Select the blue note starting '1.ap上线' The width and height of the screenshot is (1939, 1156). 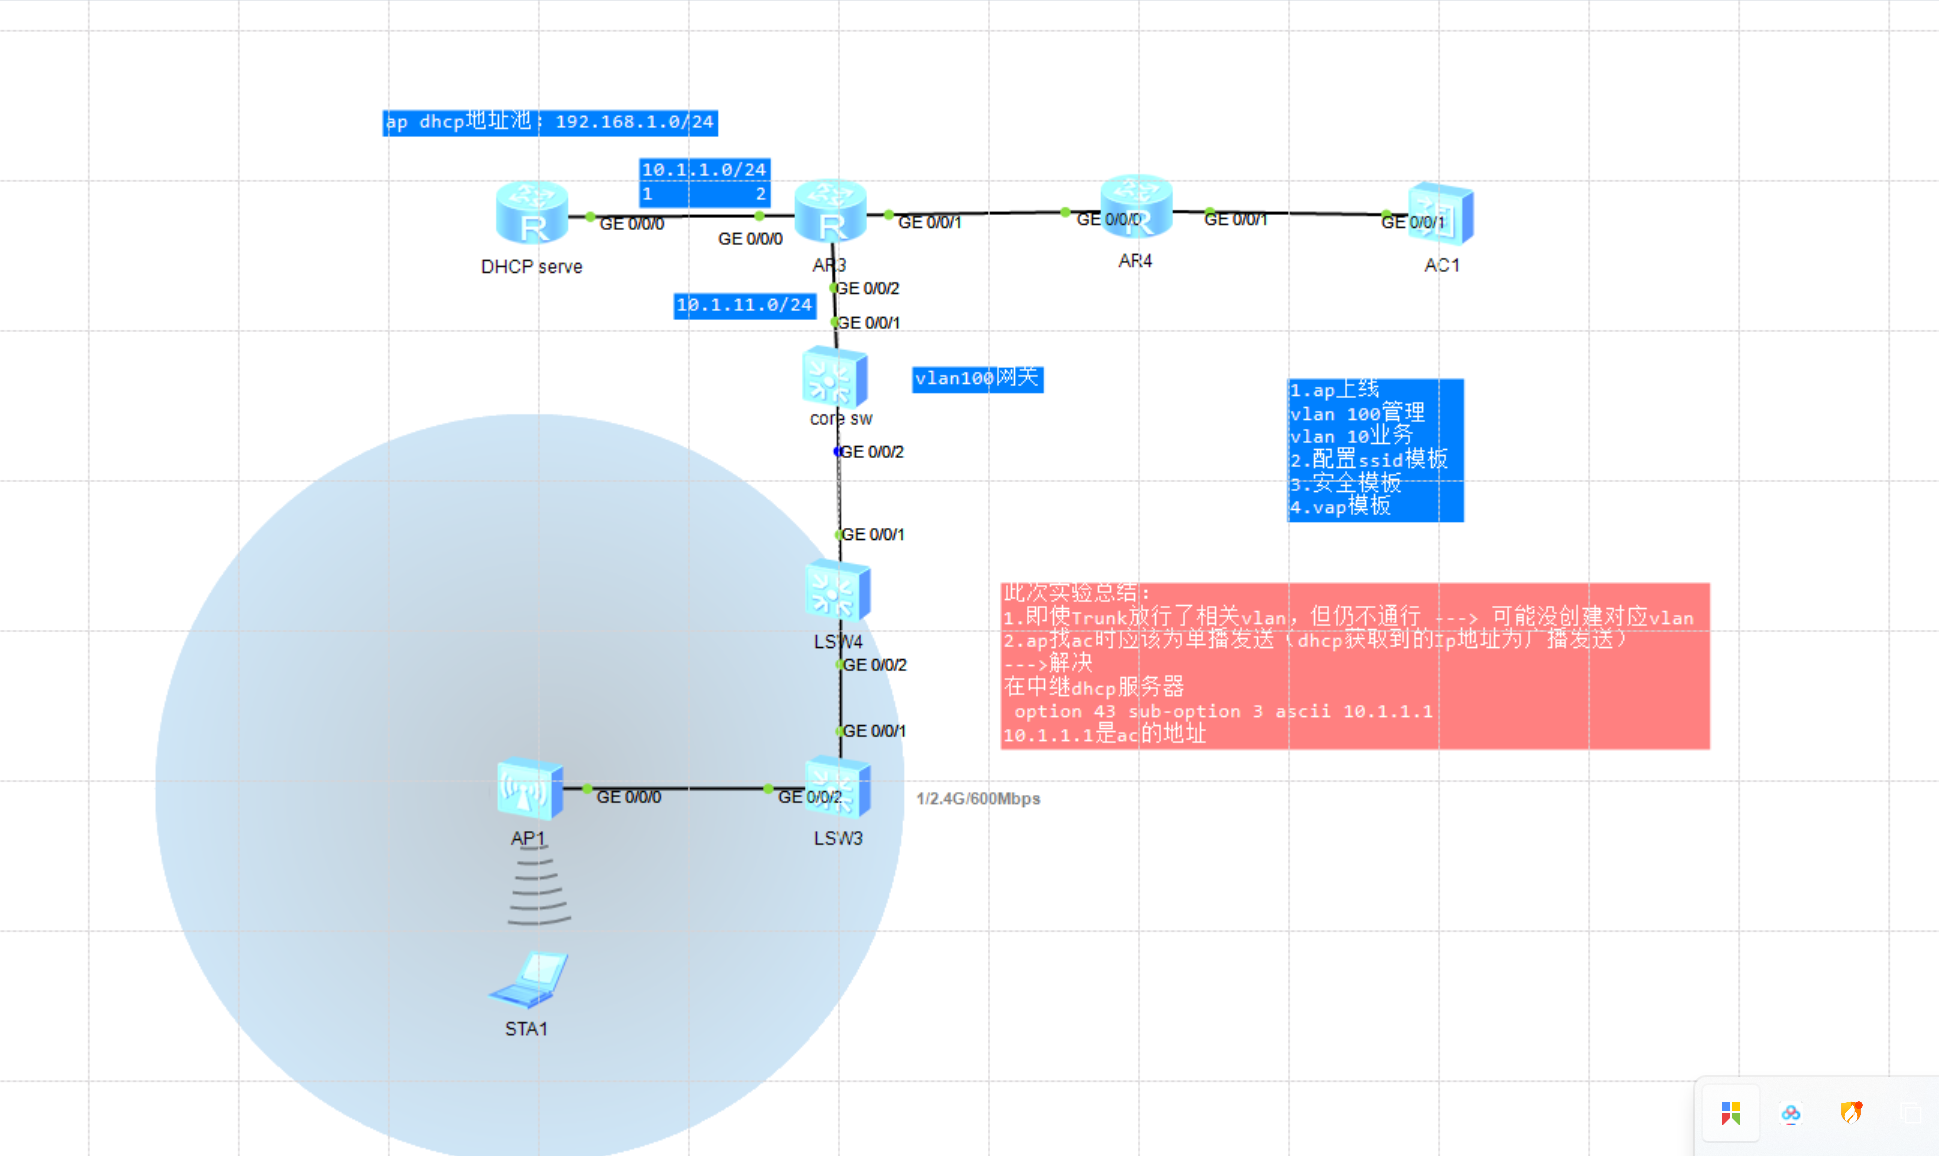(1376, 450)
